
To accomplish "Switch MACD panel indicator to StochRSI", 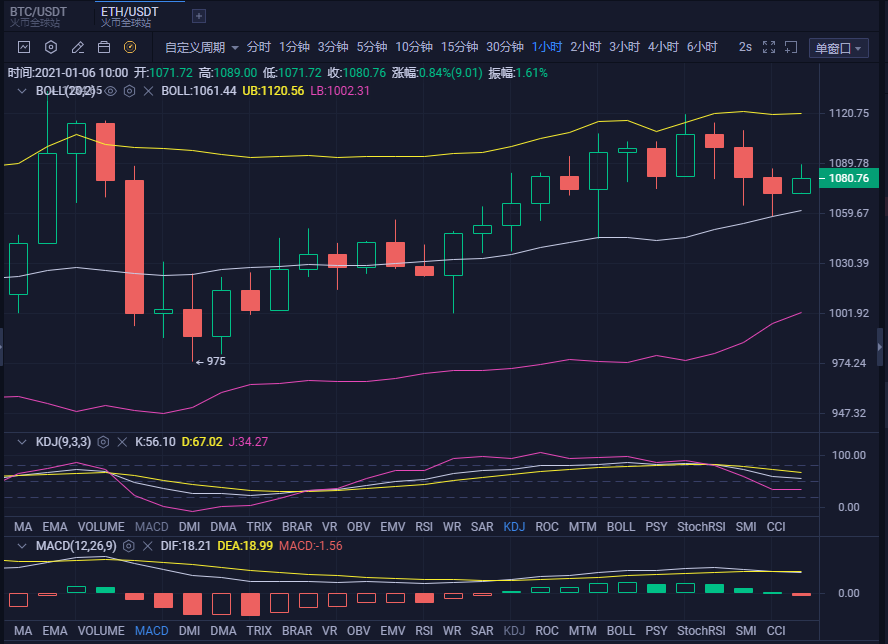I will click(700, 631).
